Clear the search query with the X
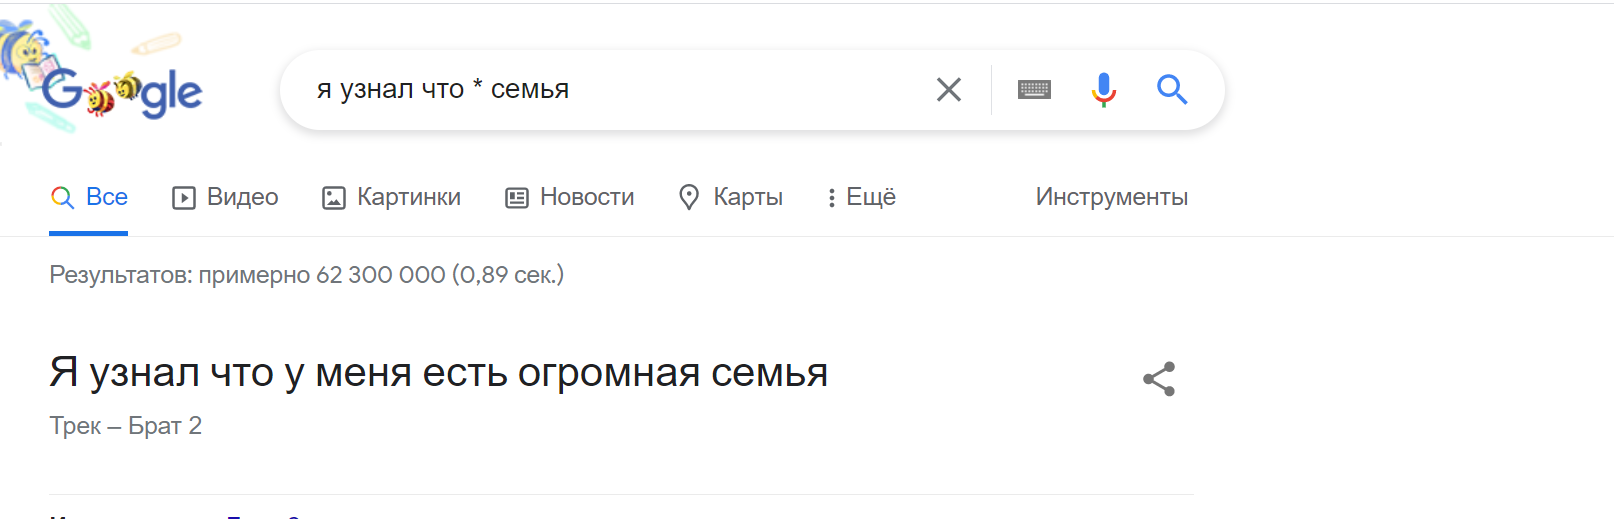The image size is (1614, 519). tap(948, 90)
